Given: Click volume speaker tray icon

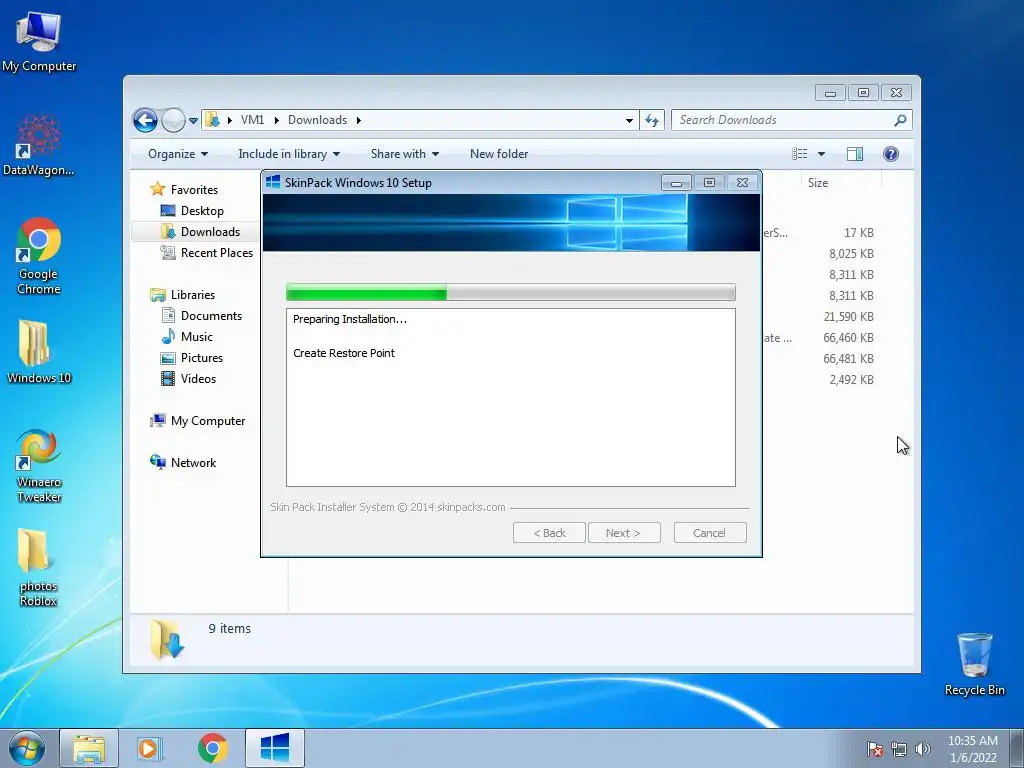Looking at the screenshot, I should (x=923, y=749).
